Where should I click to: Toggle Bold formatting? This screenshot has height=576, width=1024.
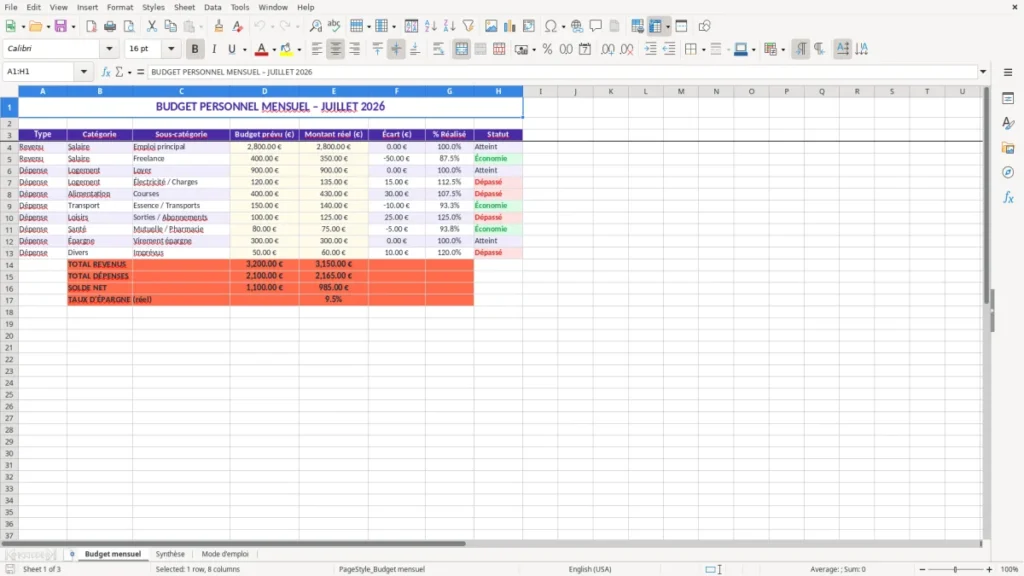[x=195, y=49]
